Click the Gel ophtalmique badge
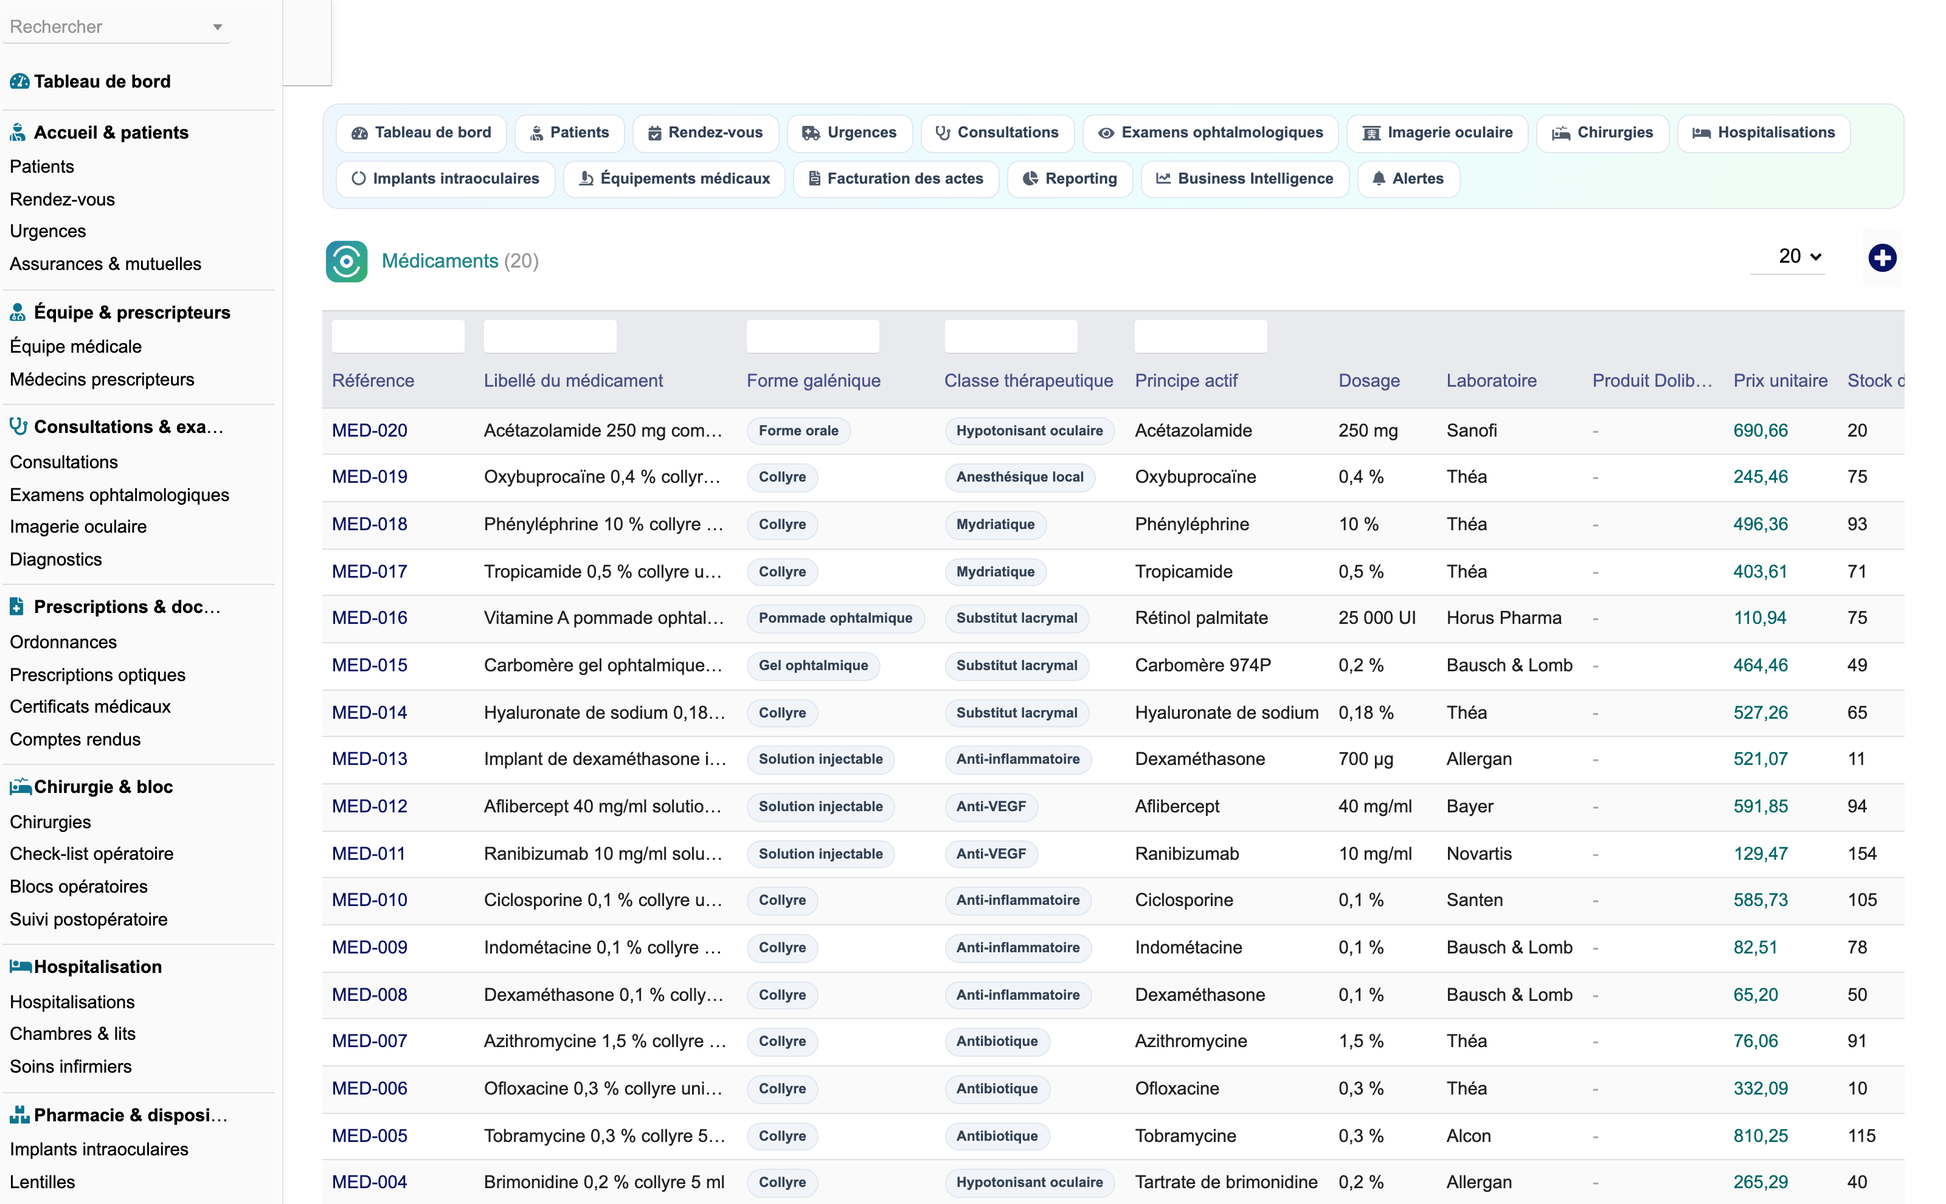 point(813,665)
